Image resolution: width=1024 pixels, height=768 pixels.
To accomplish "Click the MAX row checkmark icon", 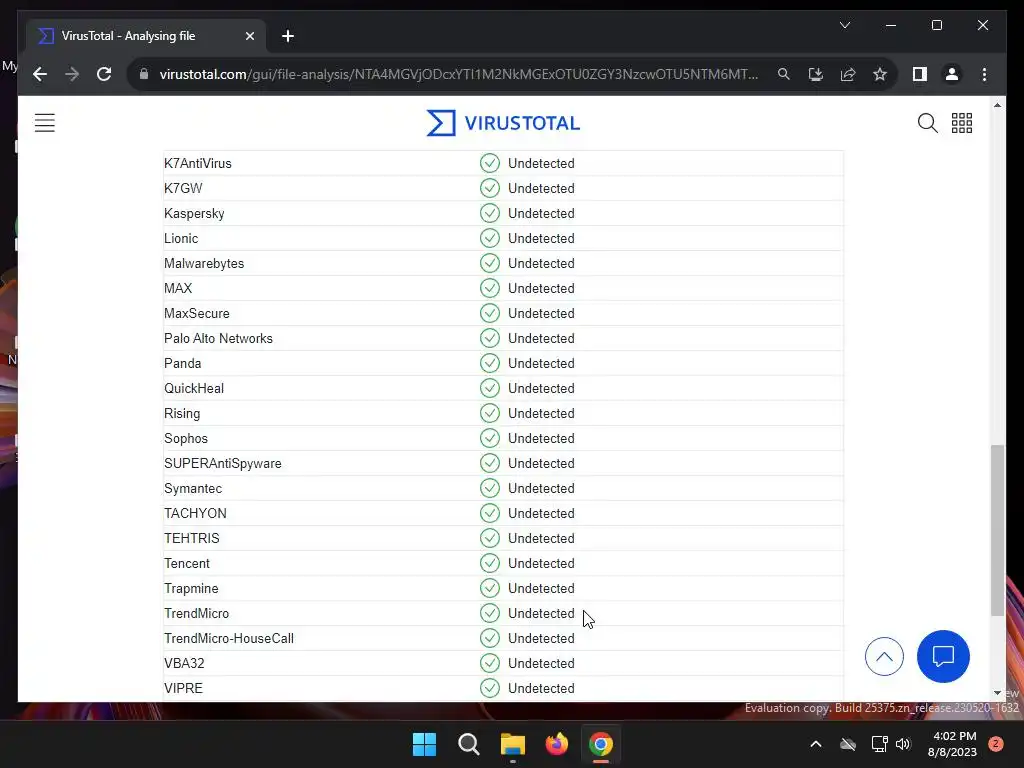I will click(490, 288).
